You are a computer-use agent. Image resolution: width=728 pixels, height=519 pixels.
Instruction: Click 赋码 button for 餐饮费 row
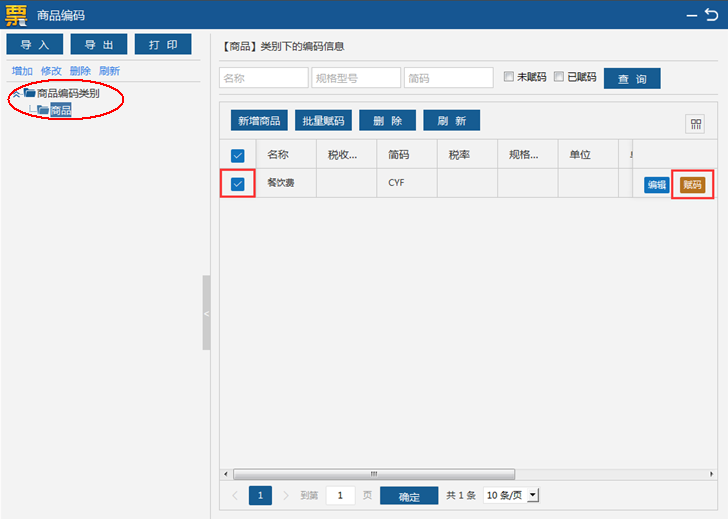click(x=692, y=185)
